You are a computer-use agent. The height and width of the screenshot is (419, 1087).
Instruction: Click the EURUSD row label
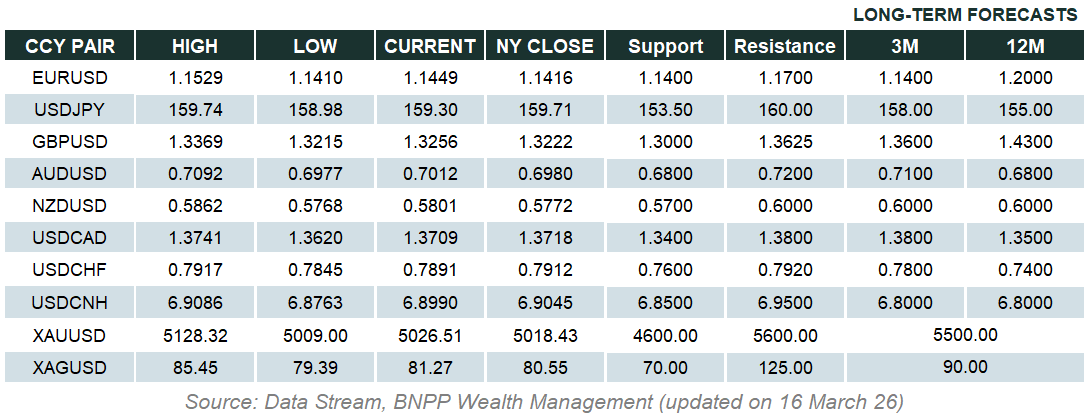coord(70,77)
